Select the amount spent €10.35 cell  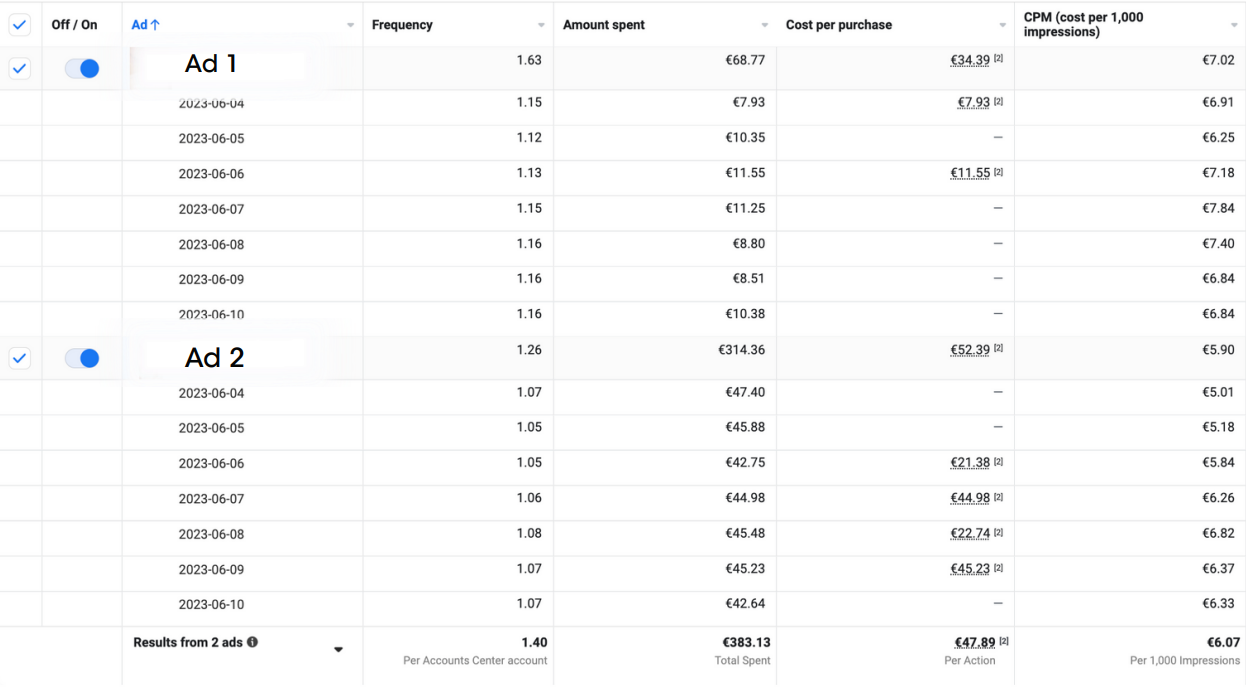click(x=745, y=137)
